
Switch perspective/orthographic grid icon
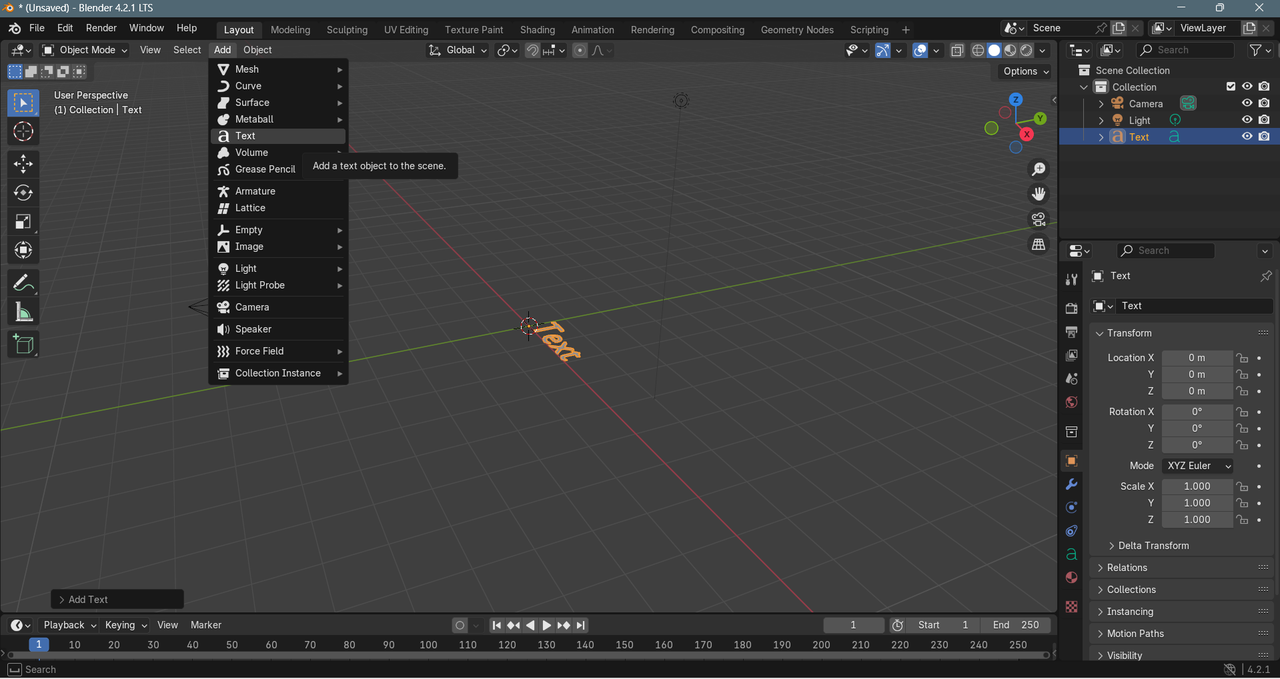(x=1039, y=244)
